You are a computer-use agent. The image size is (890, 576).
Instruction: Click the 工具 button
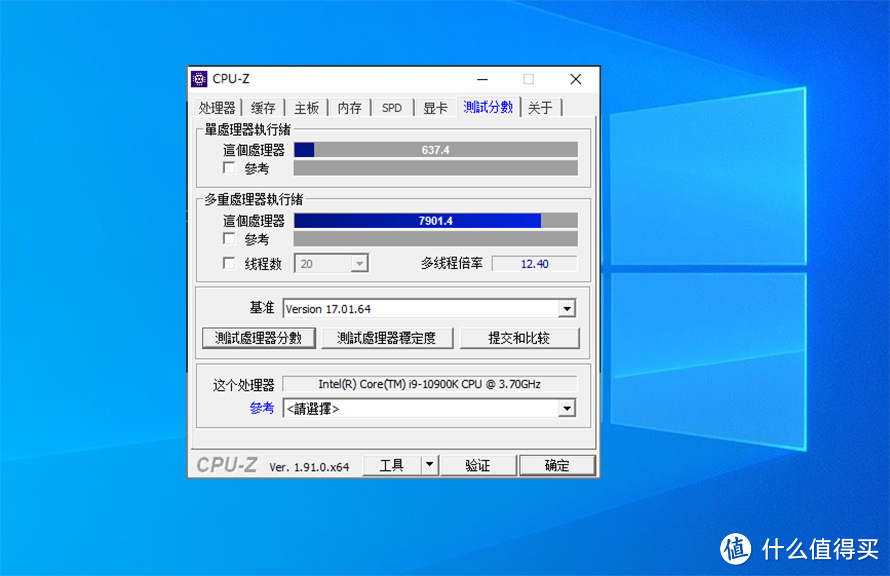pos(392,465)
